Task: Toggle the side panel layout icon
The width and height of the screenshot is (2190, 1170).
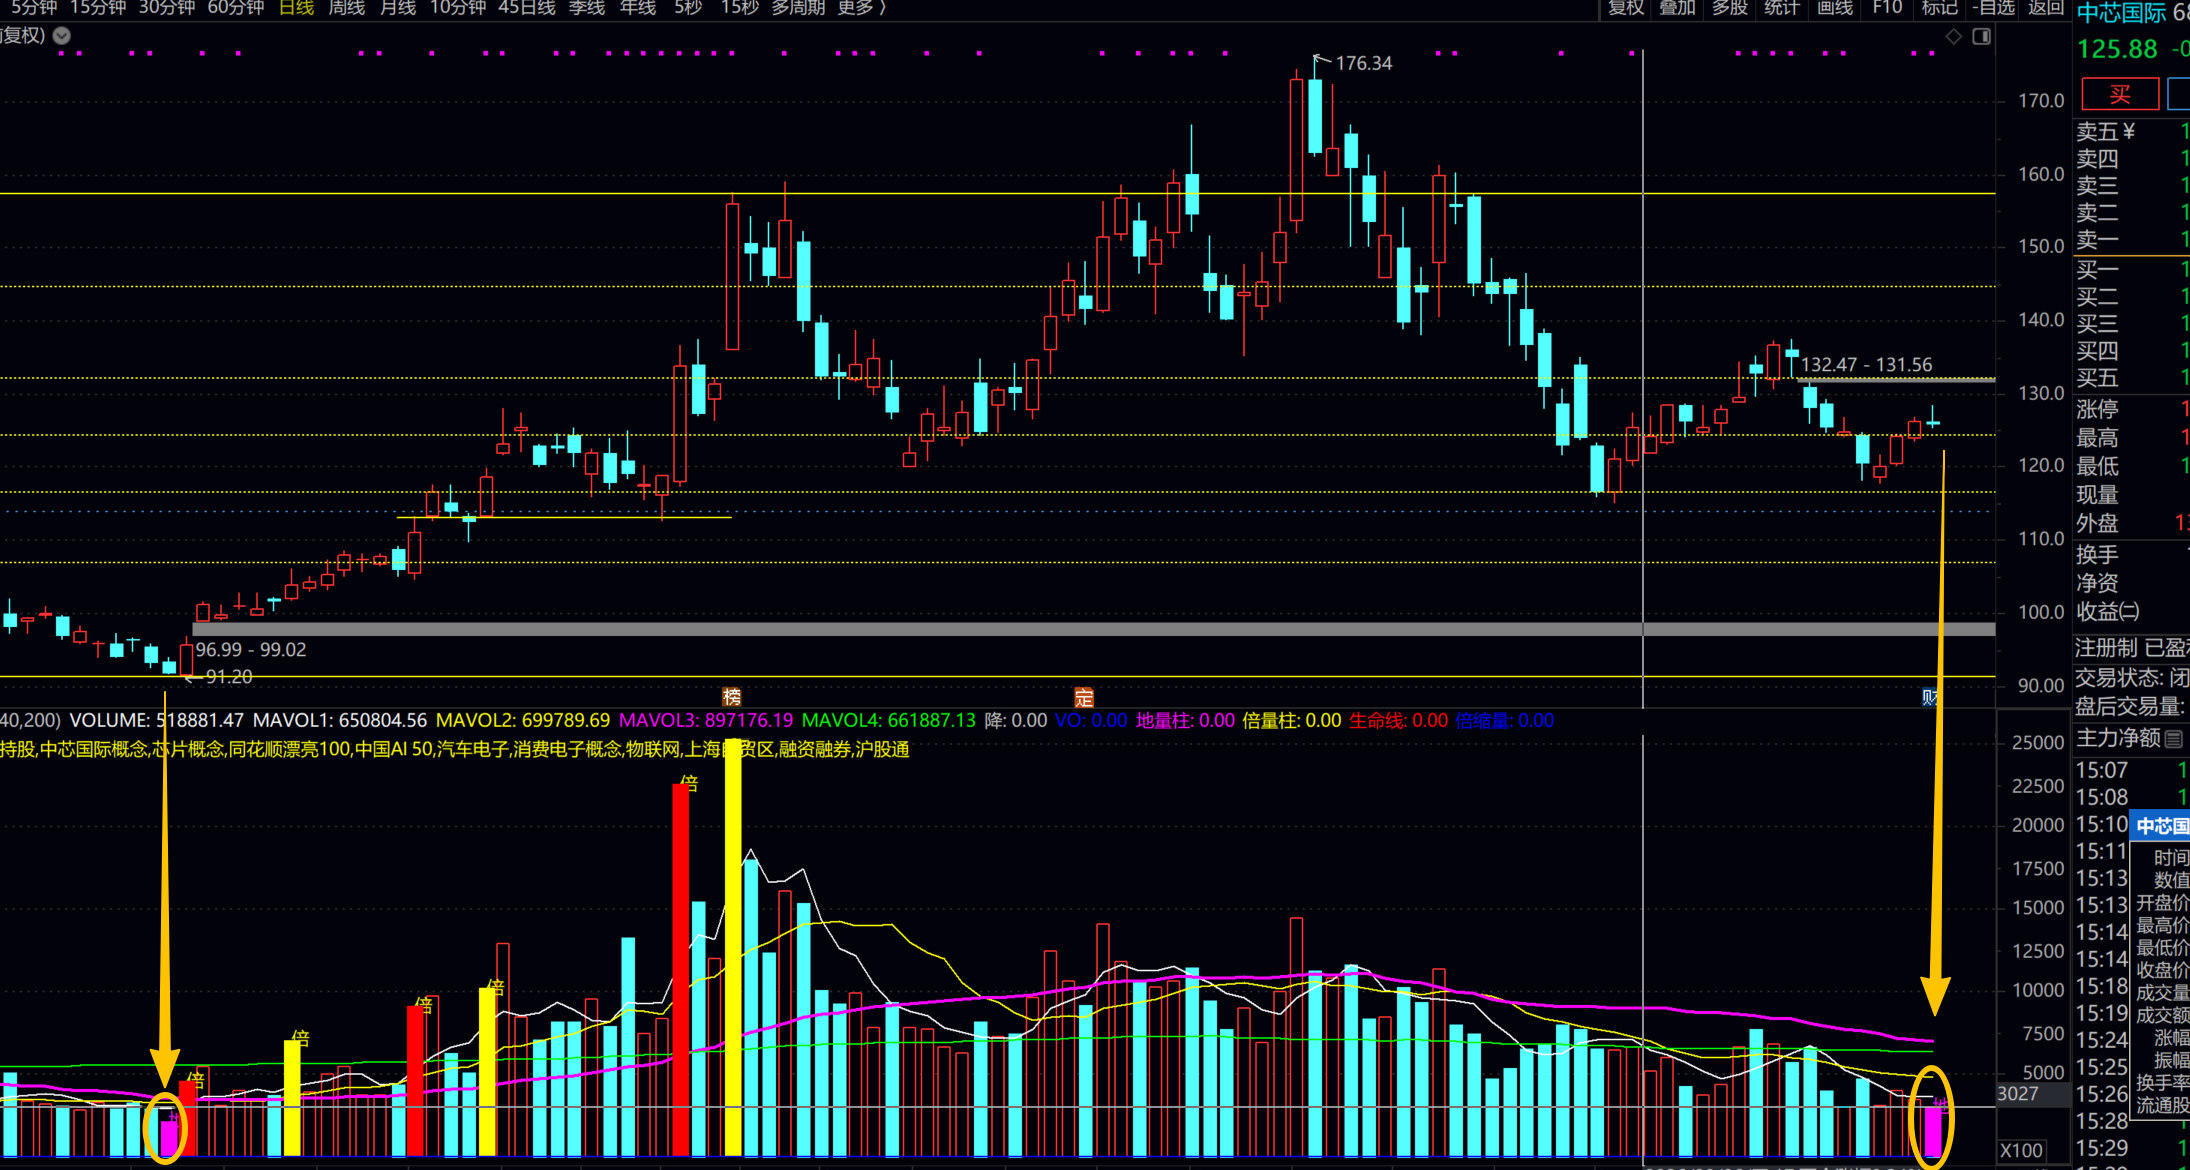Action: pos(1981,36)
